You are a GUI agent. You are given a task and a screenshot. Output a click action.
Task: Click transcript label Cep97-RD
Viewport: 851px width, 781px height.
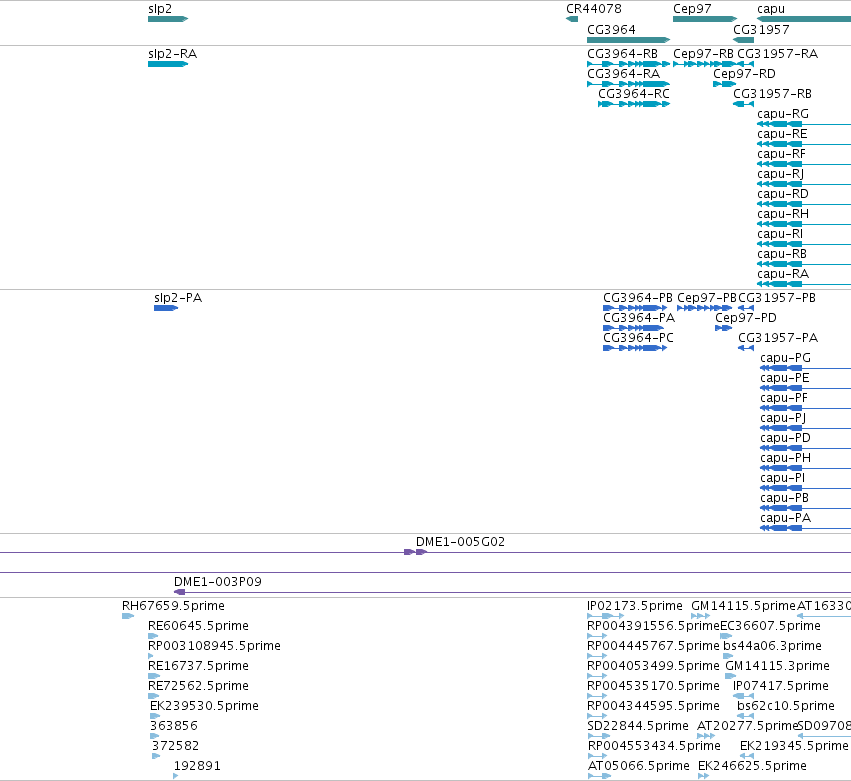coord(744,74)
